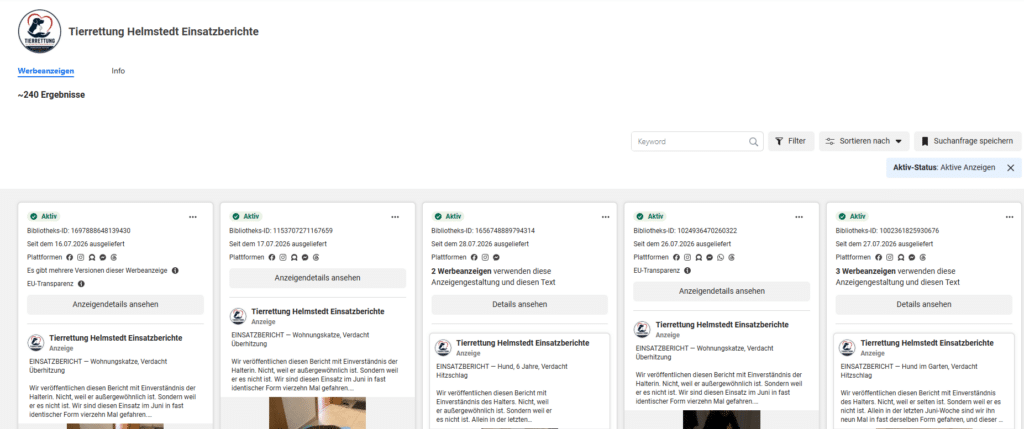
Task: Click 'Details ansehen' on ad 1656748889794314
Action: 520,304
